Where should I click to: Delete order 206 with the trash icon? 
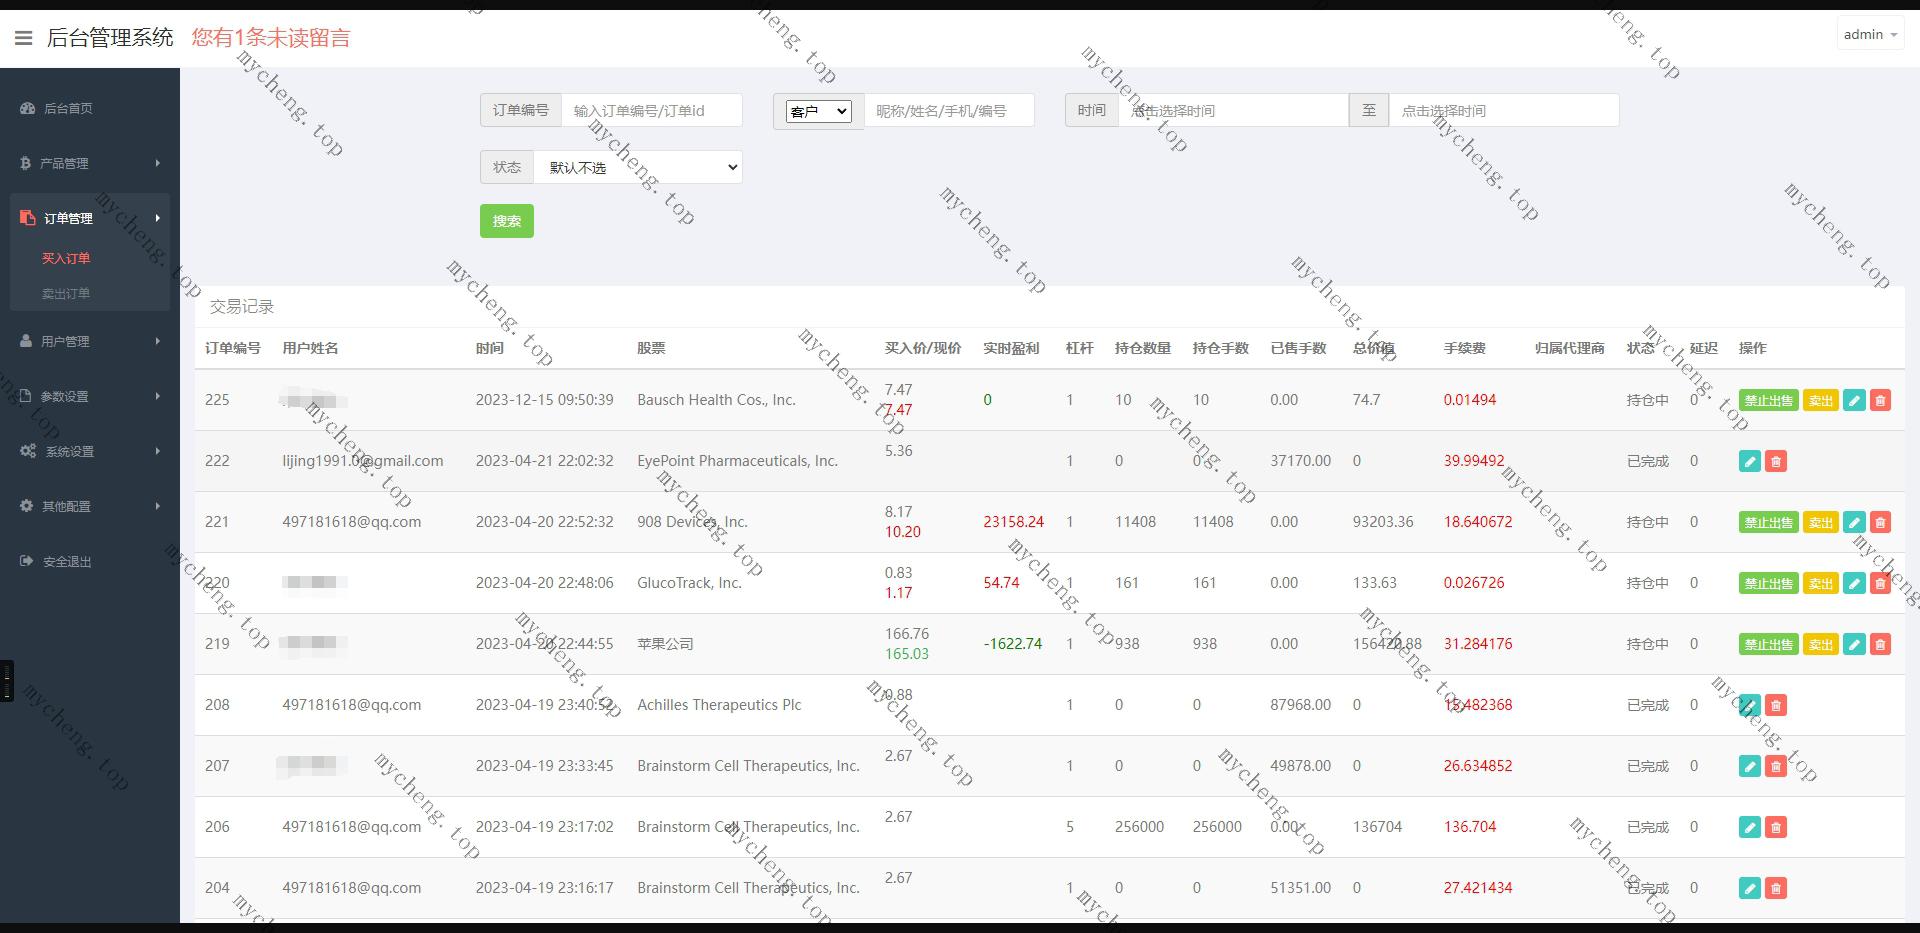(x=1776, y=827)
